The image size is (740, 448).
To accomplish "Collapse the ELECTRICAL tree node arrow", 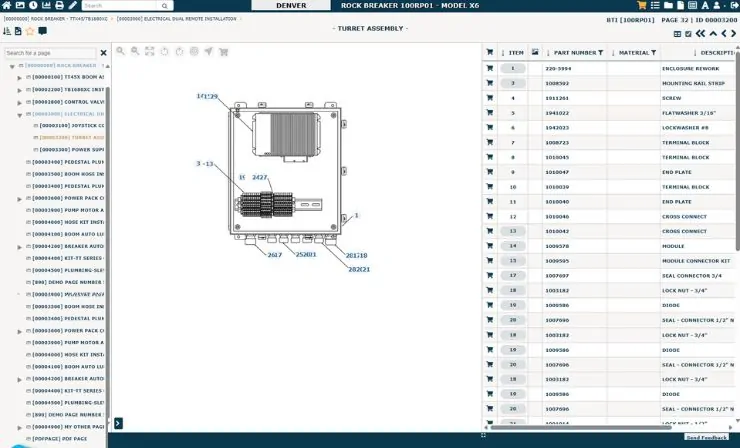I will click(19, 115).
